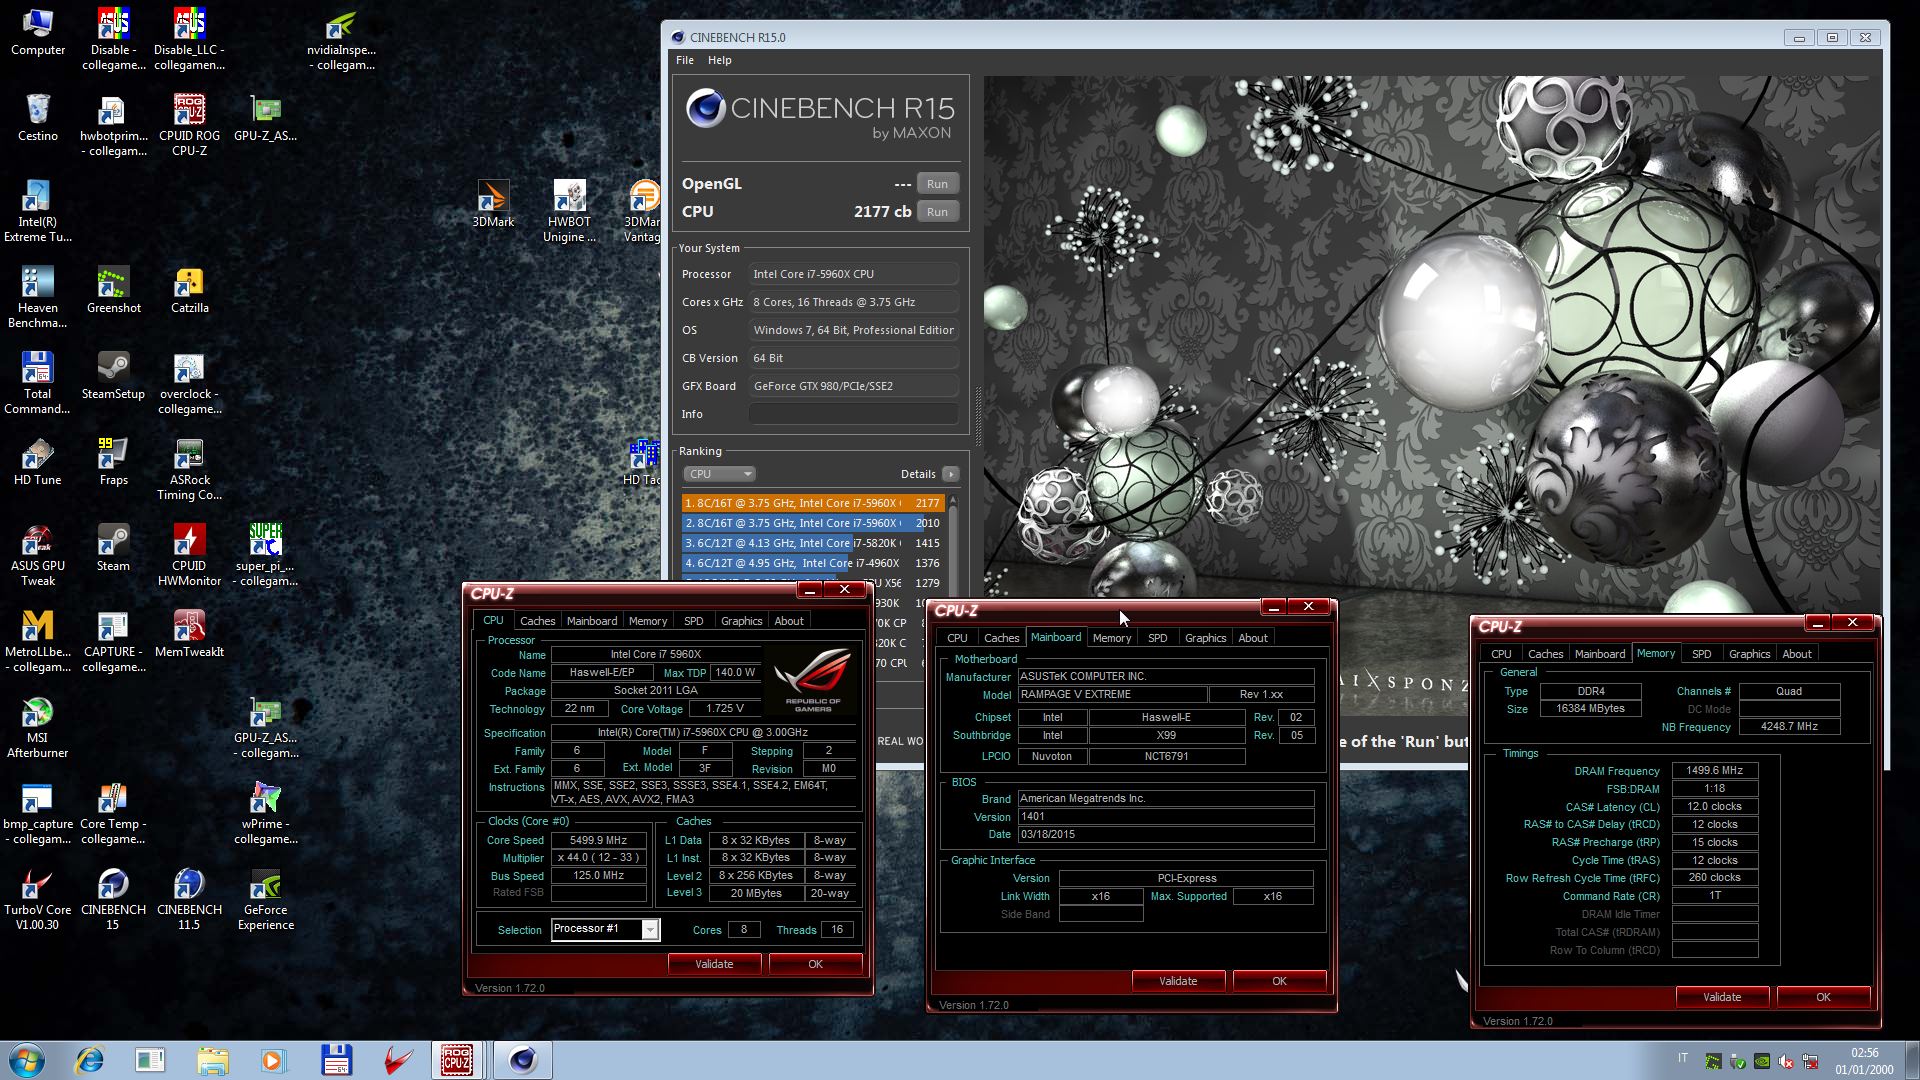The width and height of the screenshot is (1920, 1080).
Task: Click Validate in Memory CPU-Z window
Action: point(1722,997)
